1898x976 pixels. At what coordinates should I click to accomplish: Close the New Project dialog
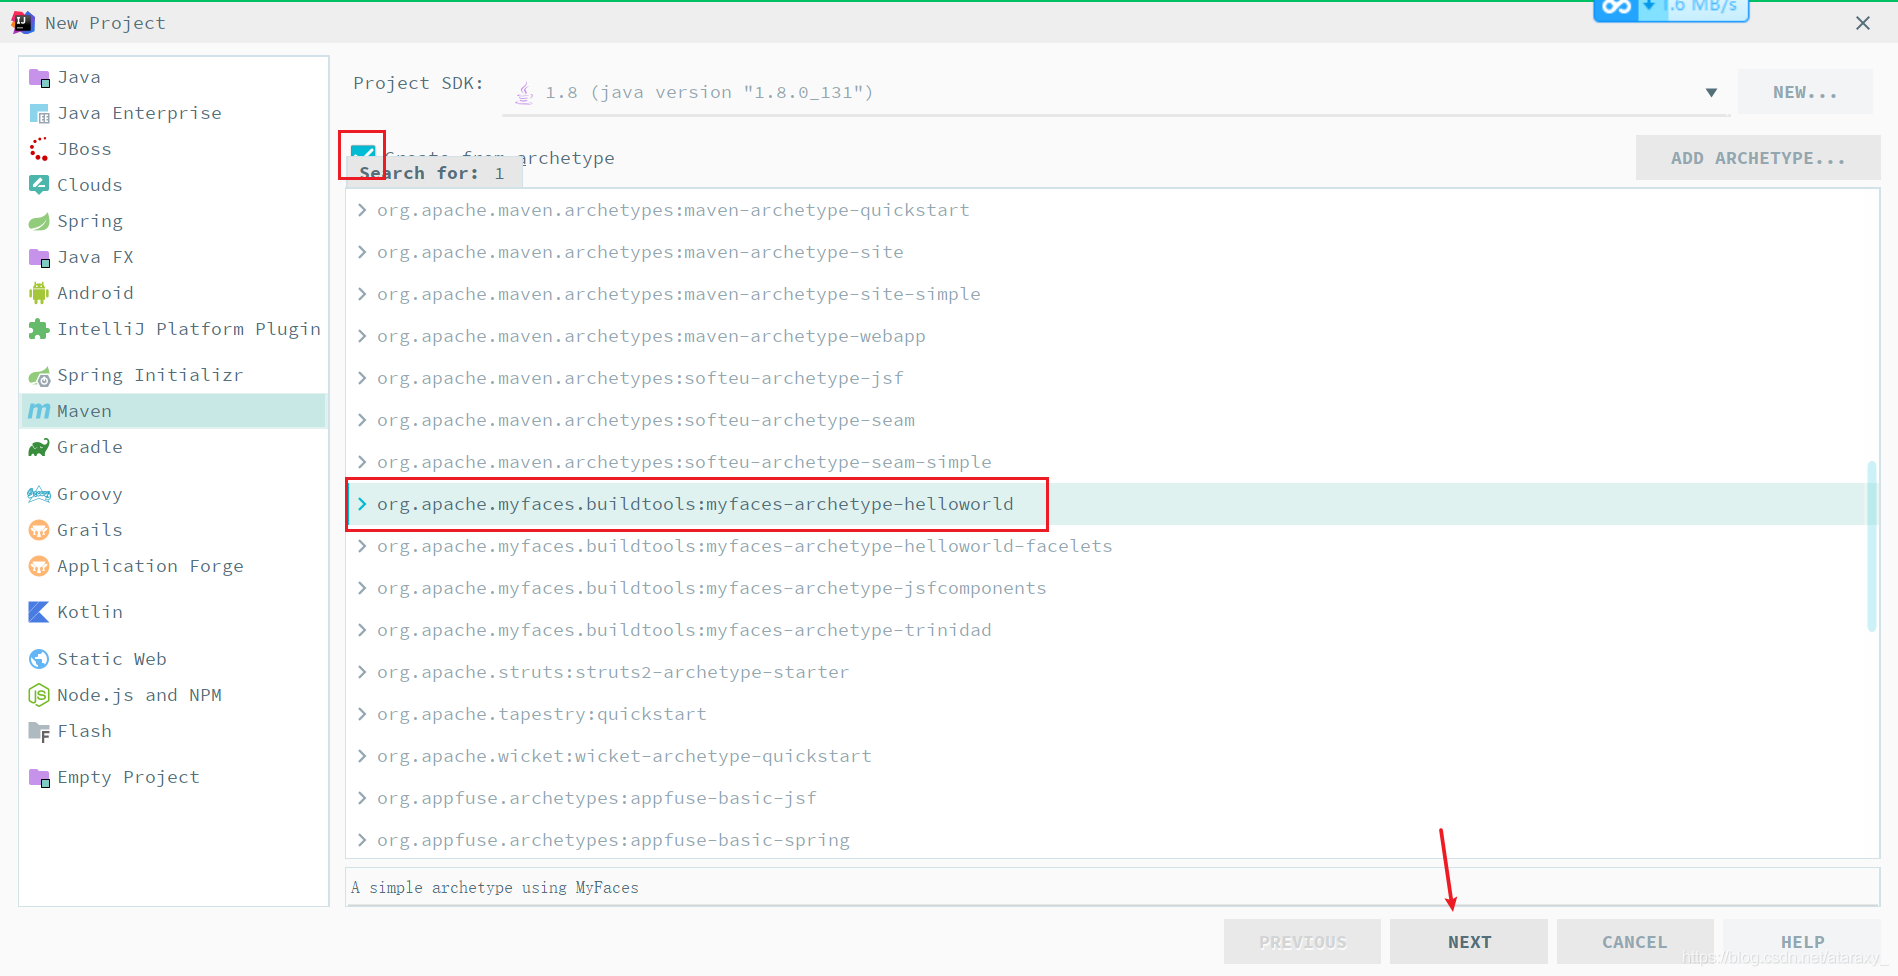[1863, 23]
